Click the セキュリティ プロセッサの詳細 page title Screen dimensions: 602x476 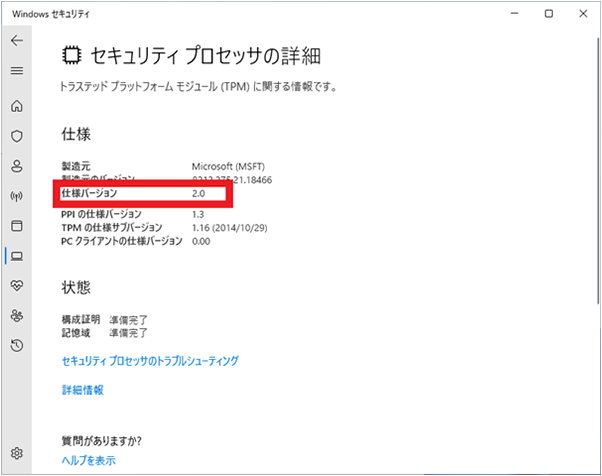point(205,56)
